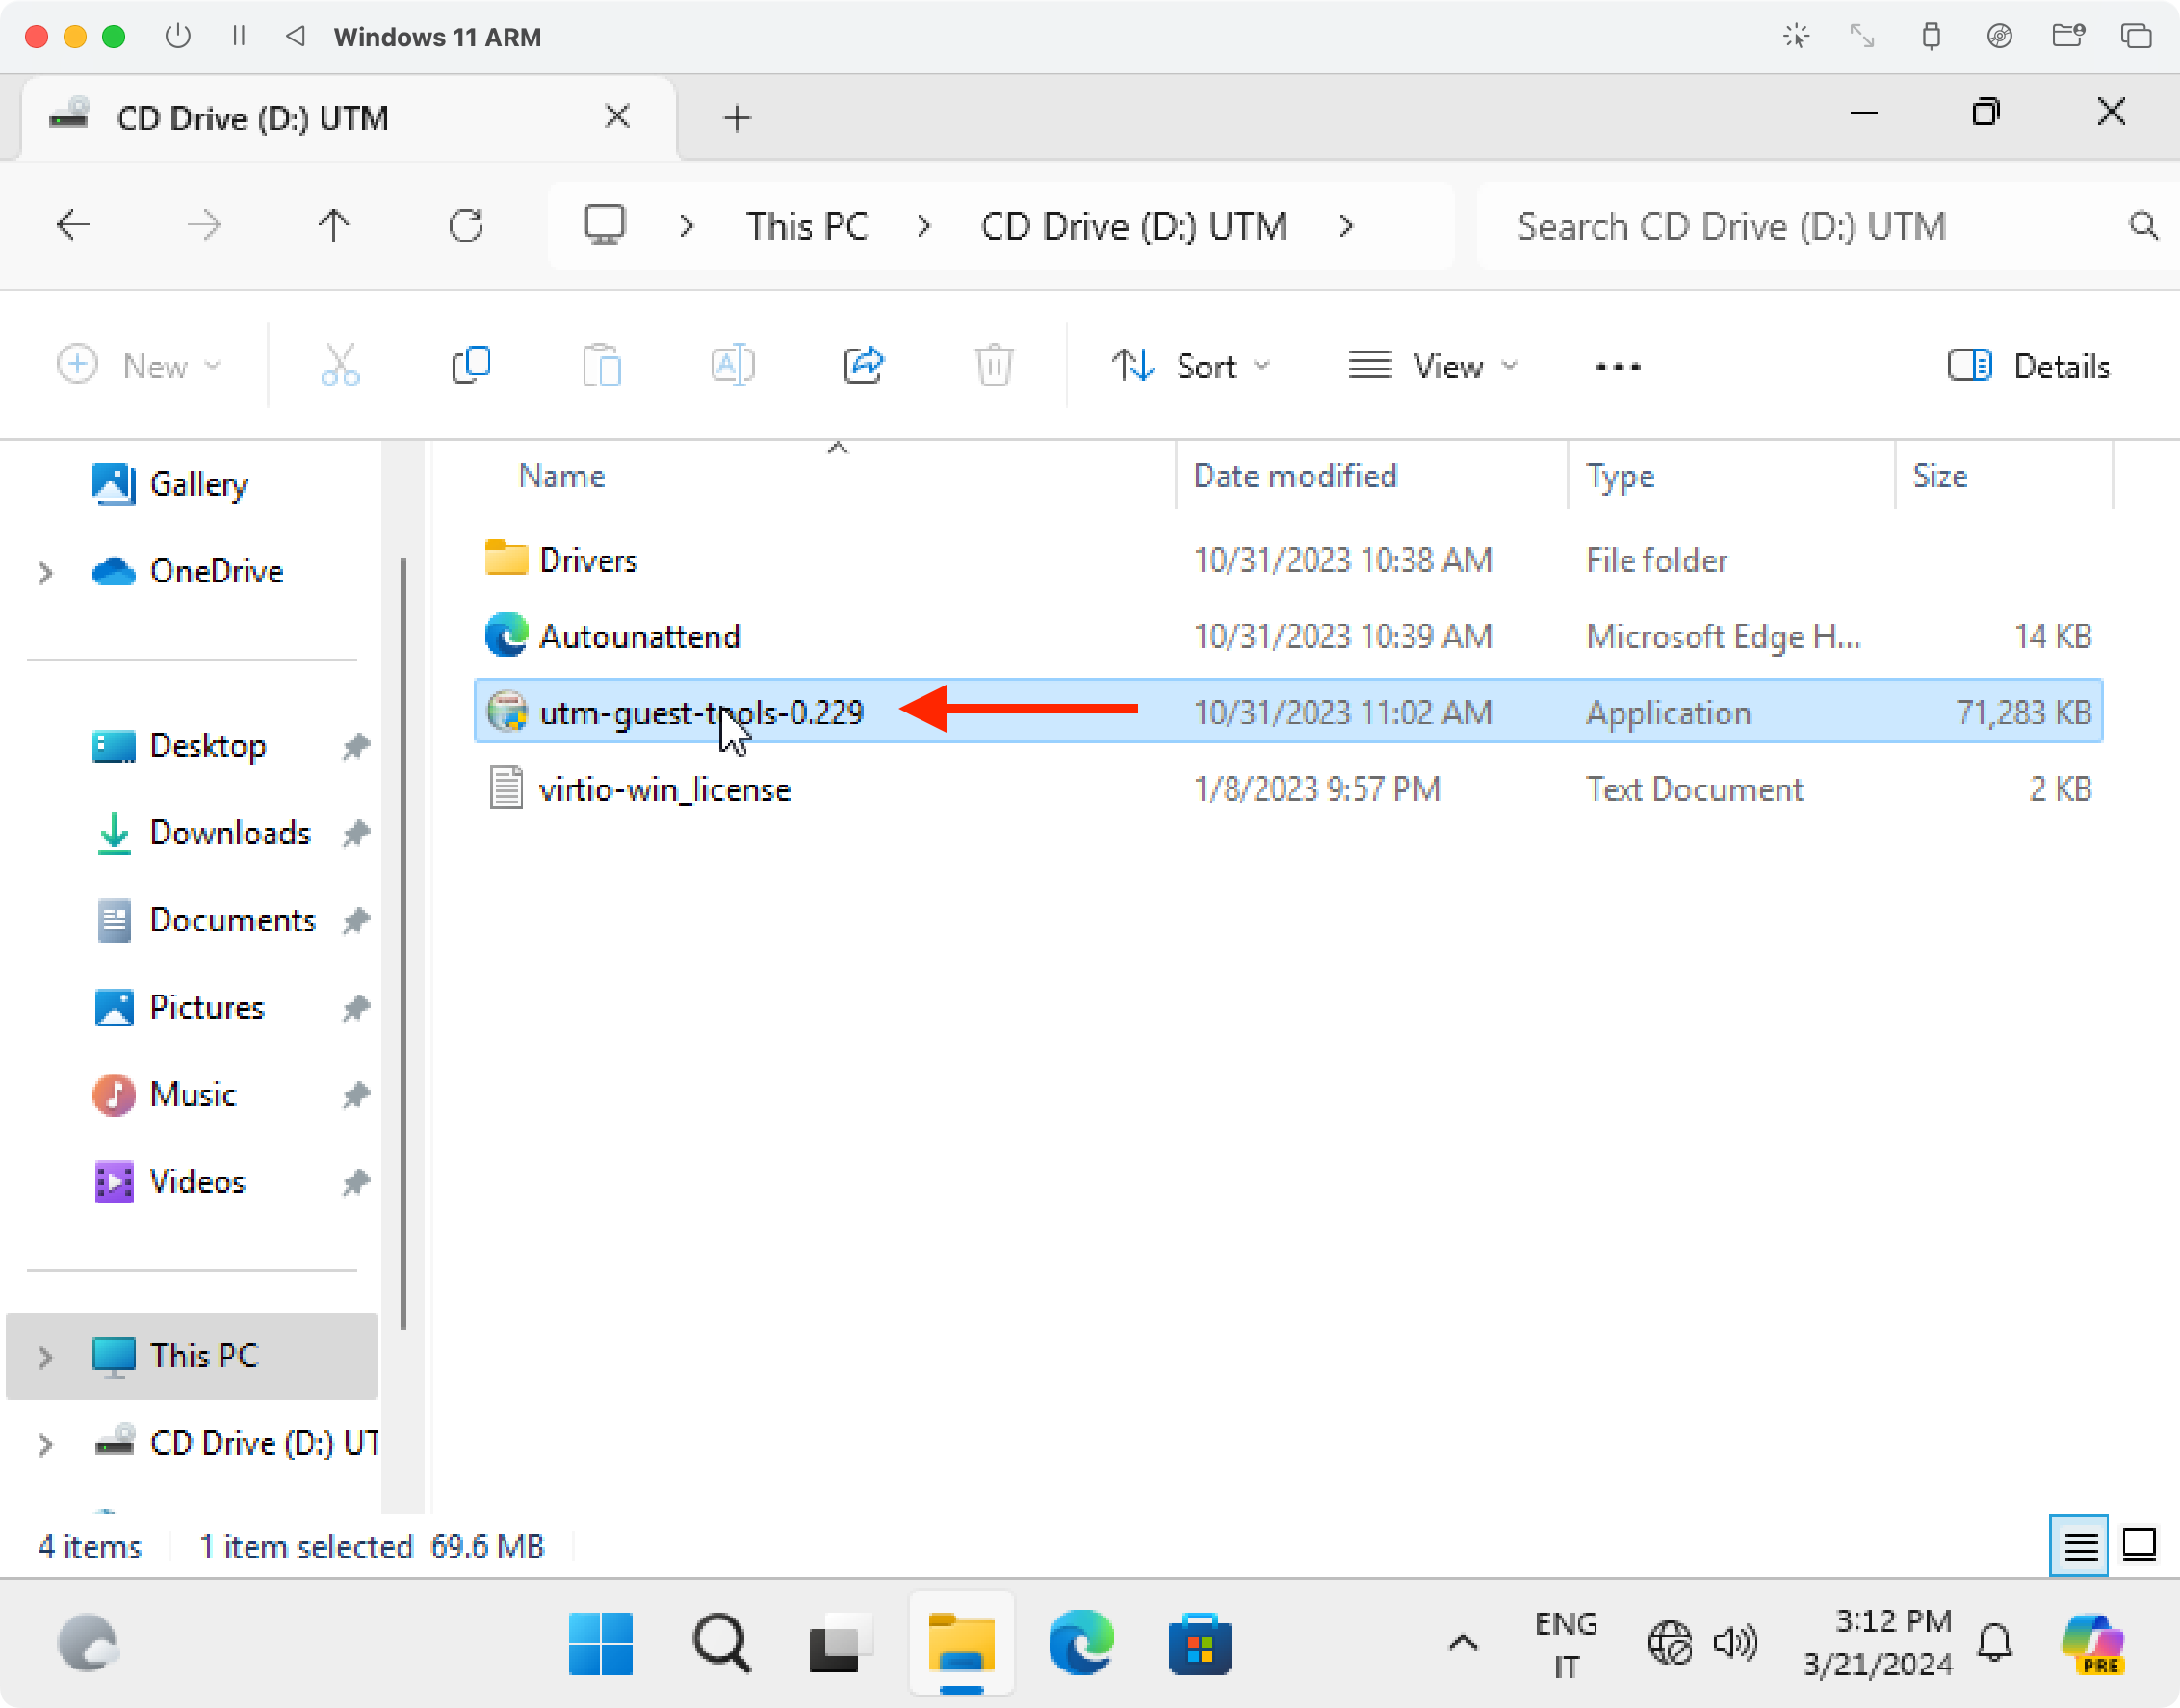Click the Cut toolbar icon
Screen dimensions: 2180x1708
[340, 366]
